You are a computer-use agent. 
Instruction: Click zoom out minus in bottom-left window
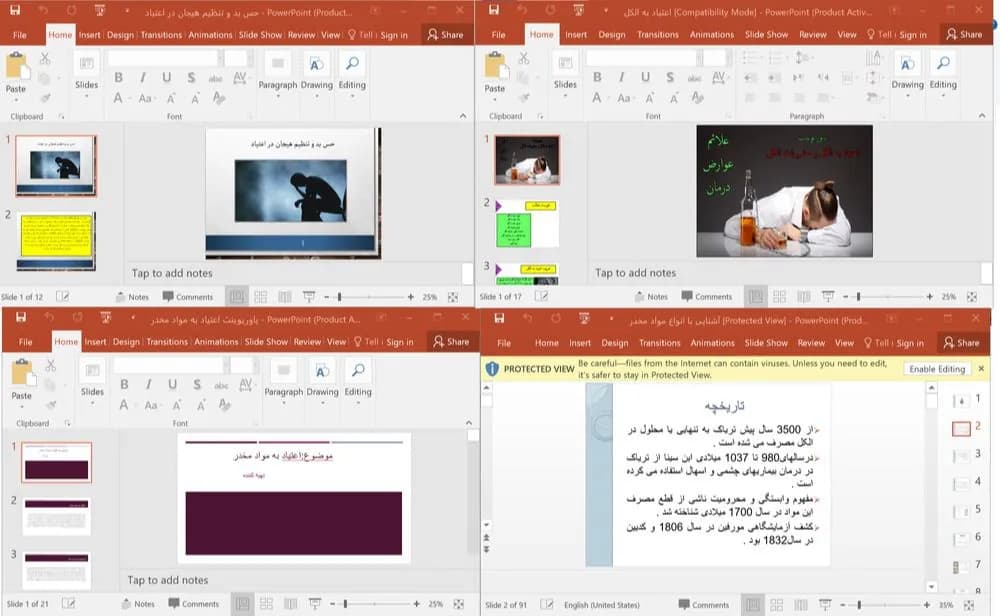click(332, 604)
